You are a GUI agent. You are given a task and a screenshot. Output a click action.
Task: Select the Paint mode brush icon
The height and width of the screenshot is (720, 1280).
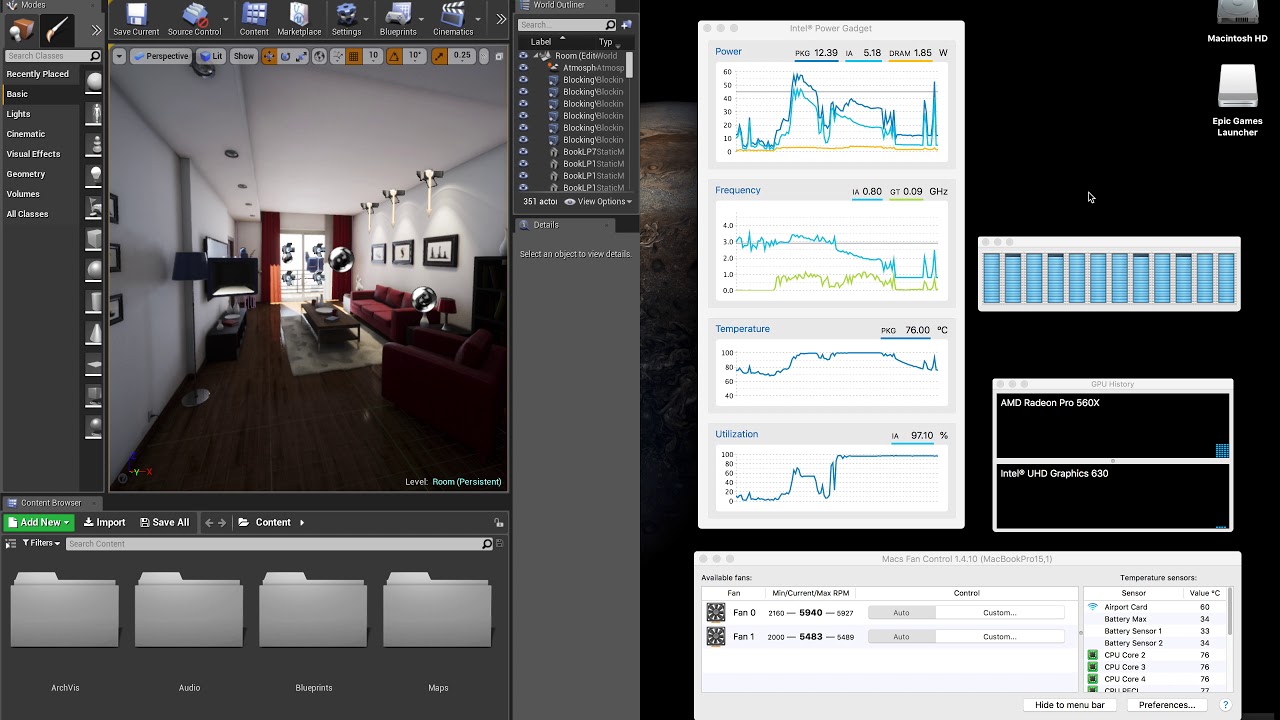59,29
